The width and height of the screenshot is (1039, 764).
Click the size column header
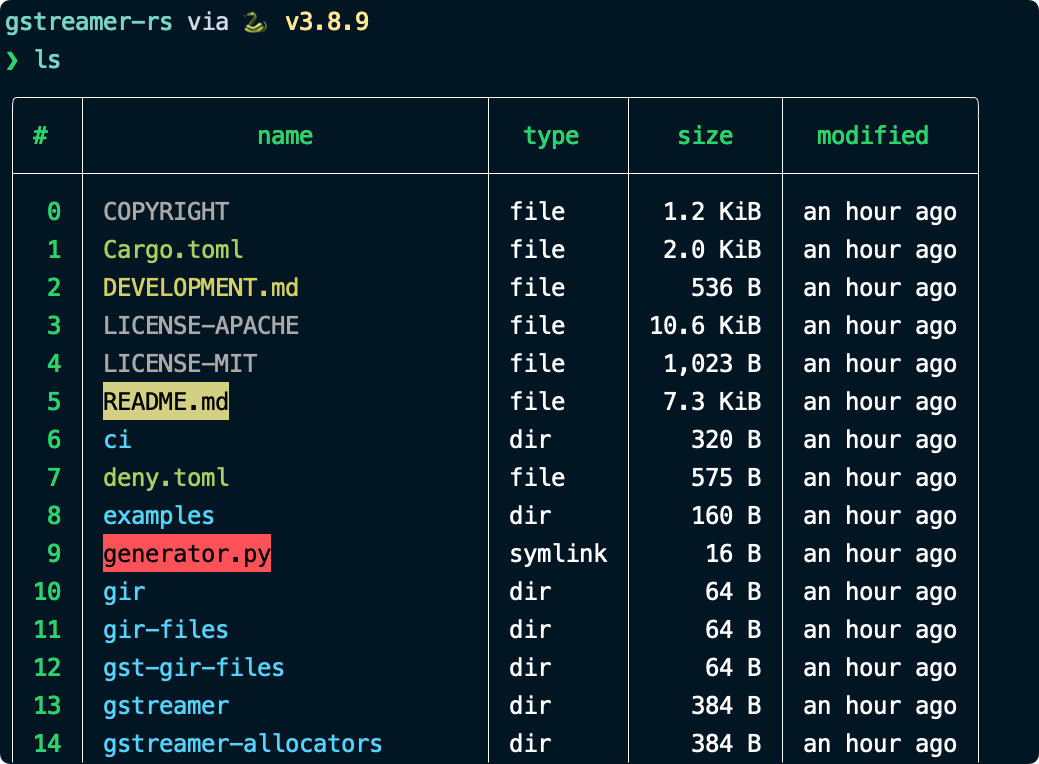coord(704,135)
